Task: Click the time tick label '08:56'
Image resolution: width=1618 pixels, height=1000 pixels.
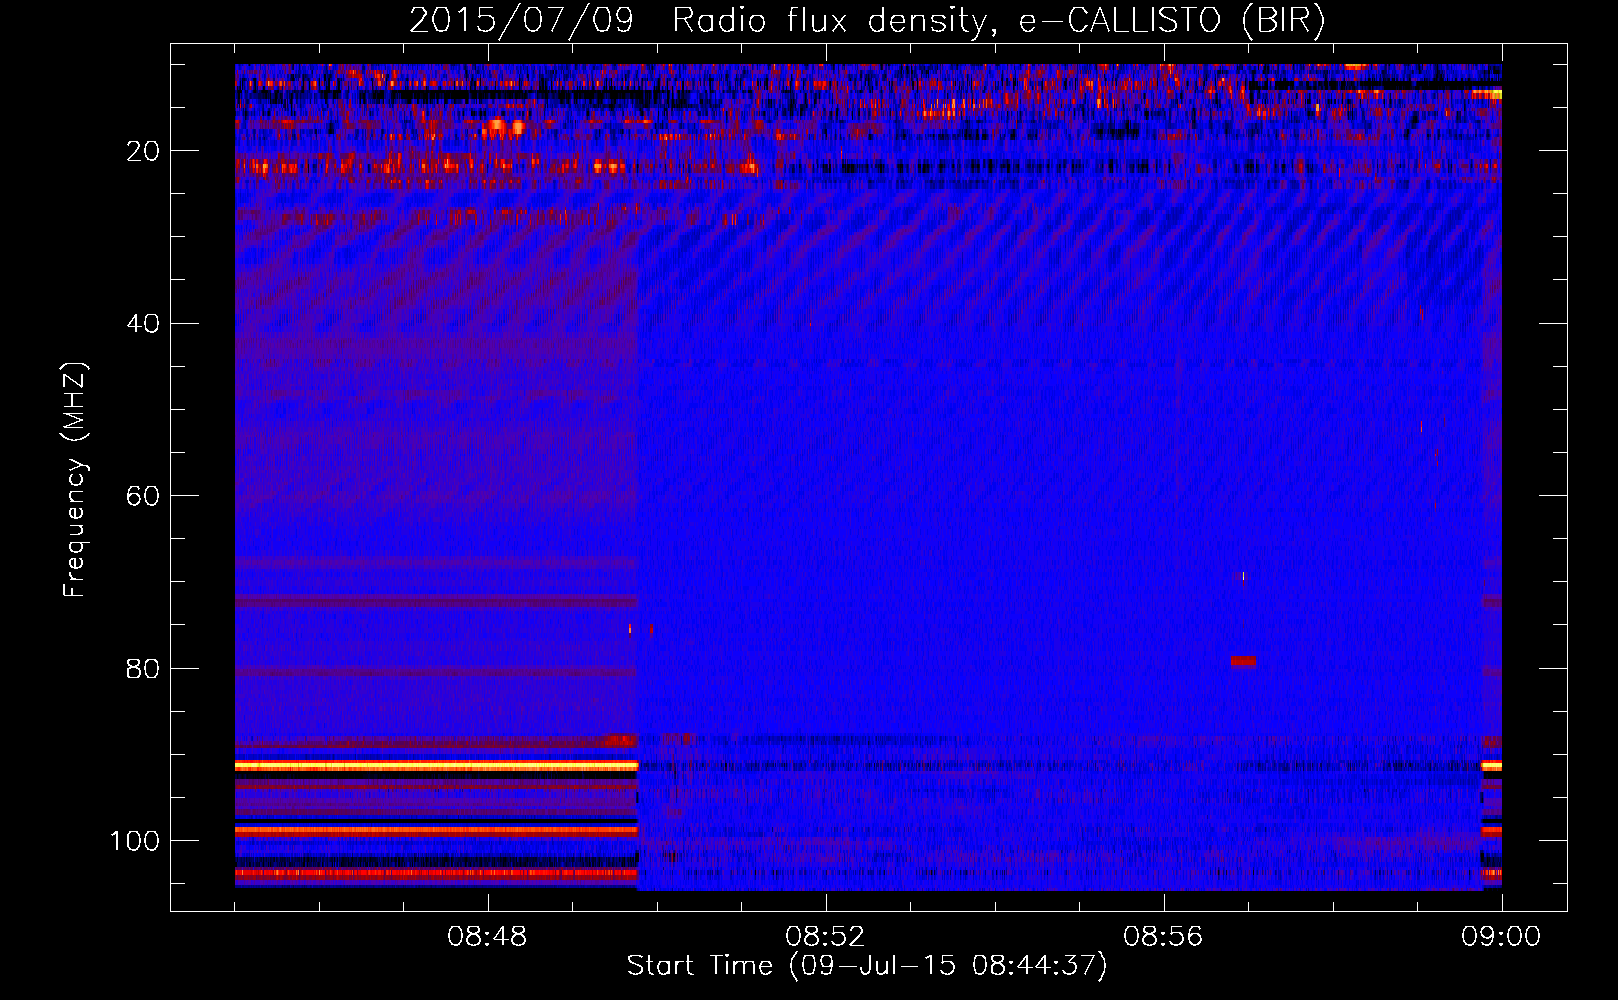Action: (1163, 937)
